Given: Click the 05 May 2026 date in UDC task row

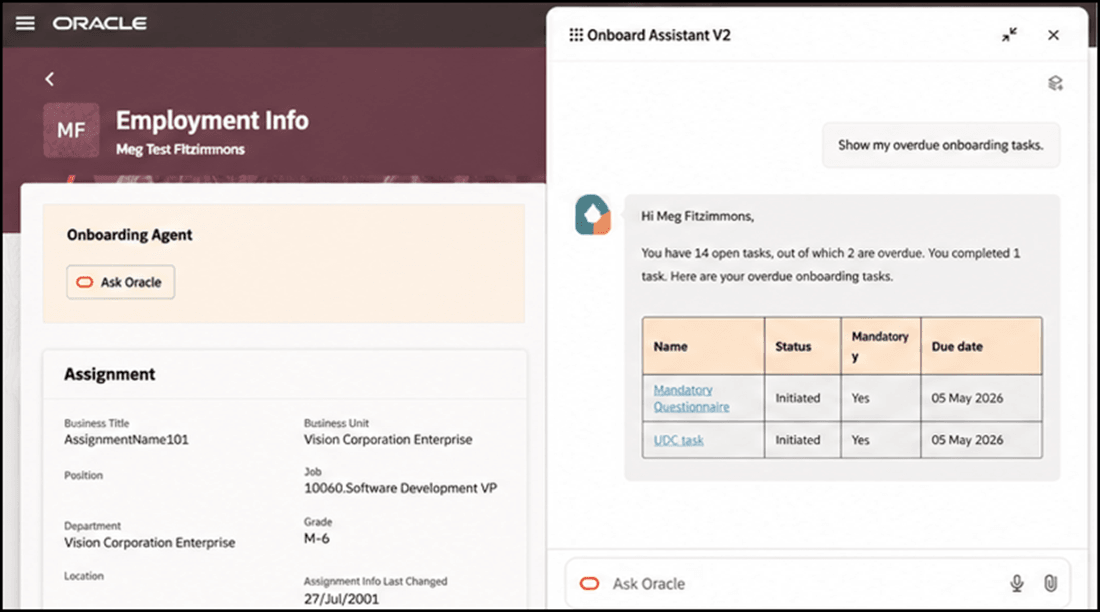Looking at the screenshot, I should pos(967,440).
